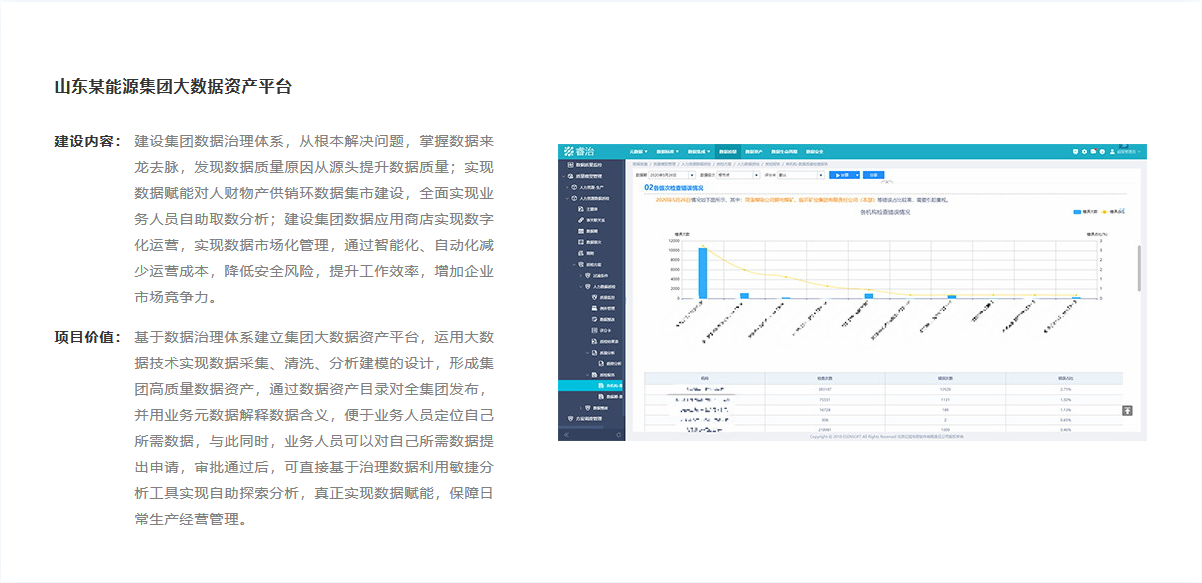This screenshot has width=1202, height=583.
Task: Click the user avatar icon in header
Action: tap(1113, 152)
